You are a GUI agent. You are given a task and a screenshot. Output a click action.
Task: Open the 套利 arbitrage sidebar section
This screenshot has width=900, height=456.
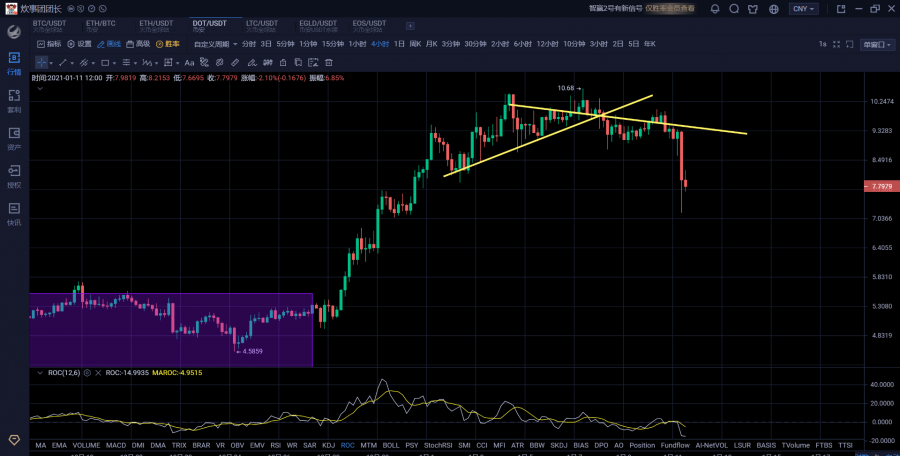coord(14,101)
